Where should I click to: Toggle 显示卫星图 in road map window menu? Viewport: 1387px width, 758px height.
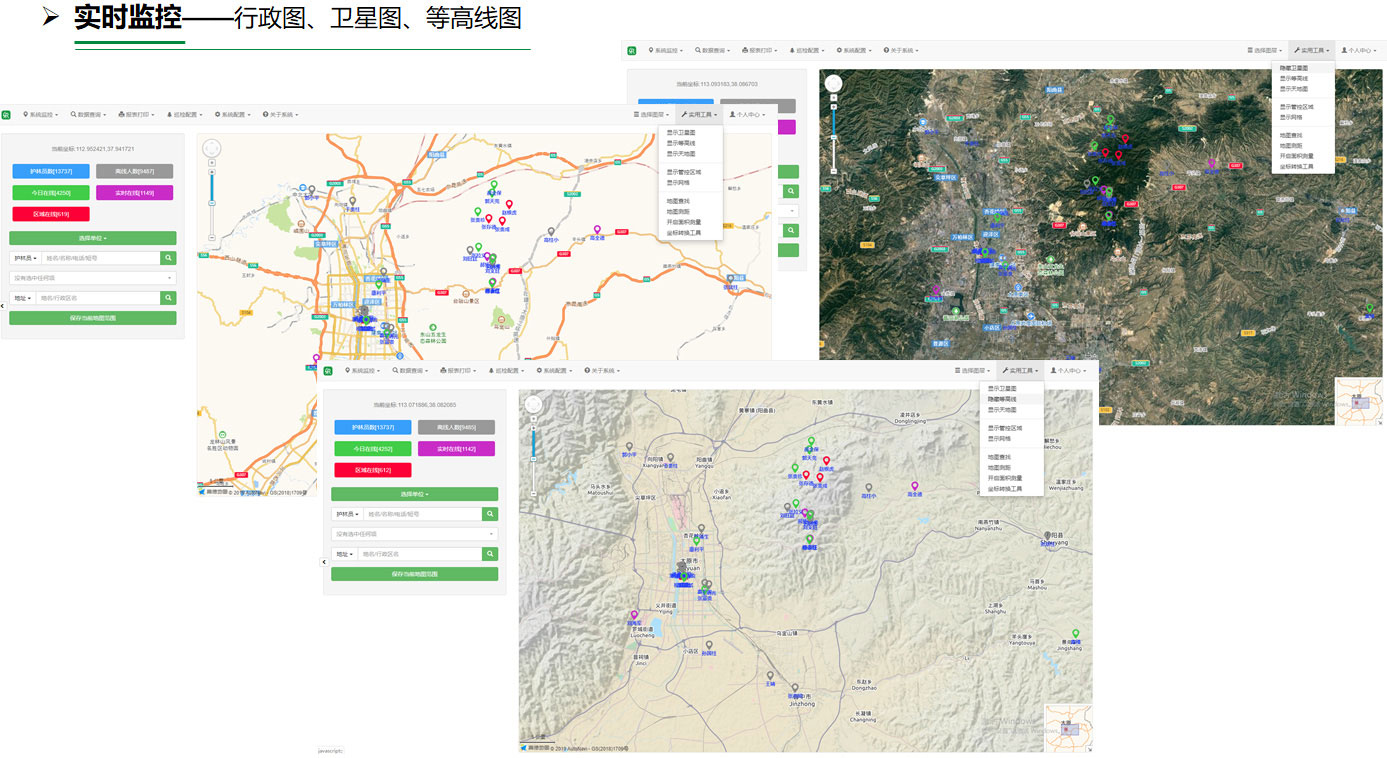click(x=682, y=132)
